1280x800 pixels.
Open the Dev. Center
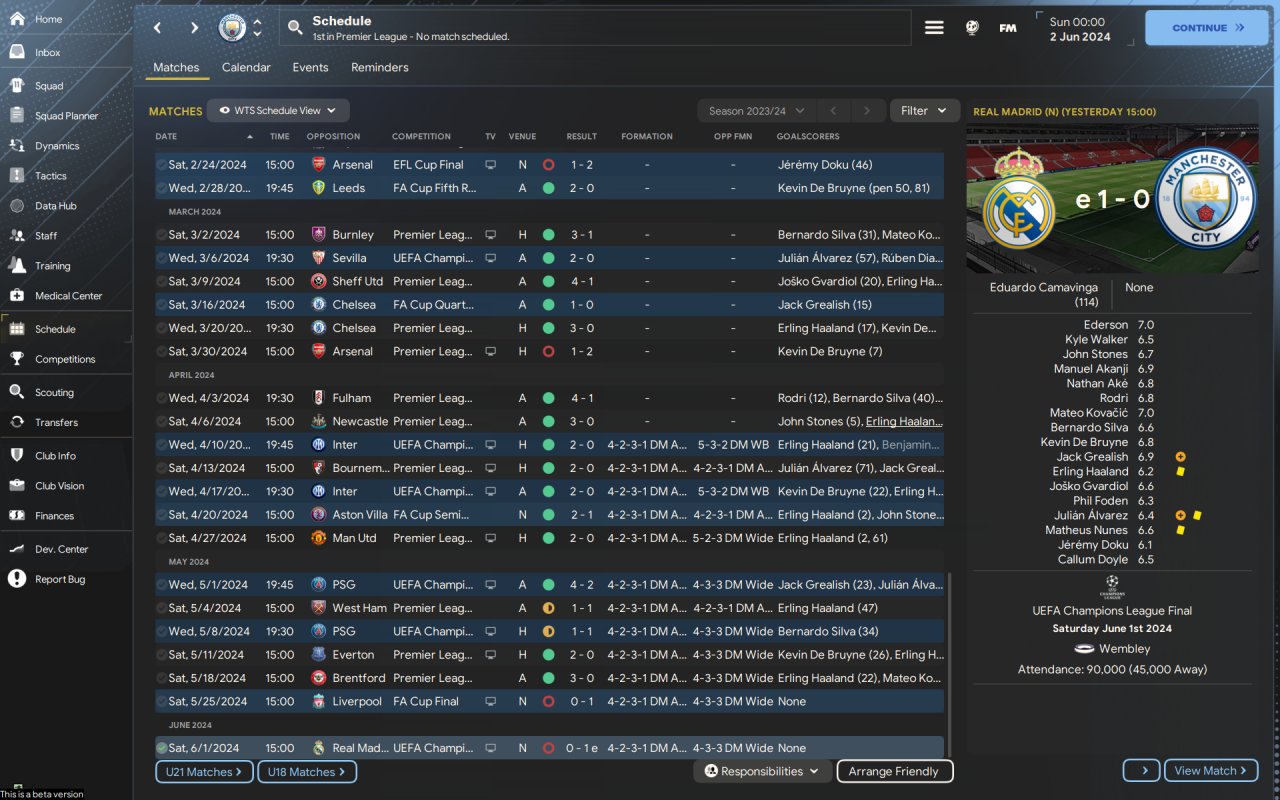pos(66,549)
